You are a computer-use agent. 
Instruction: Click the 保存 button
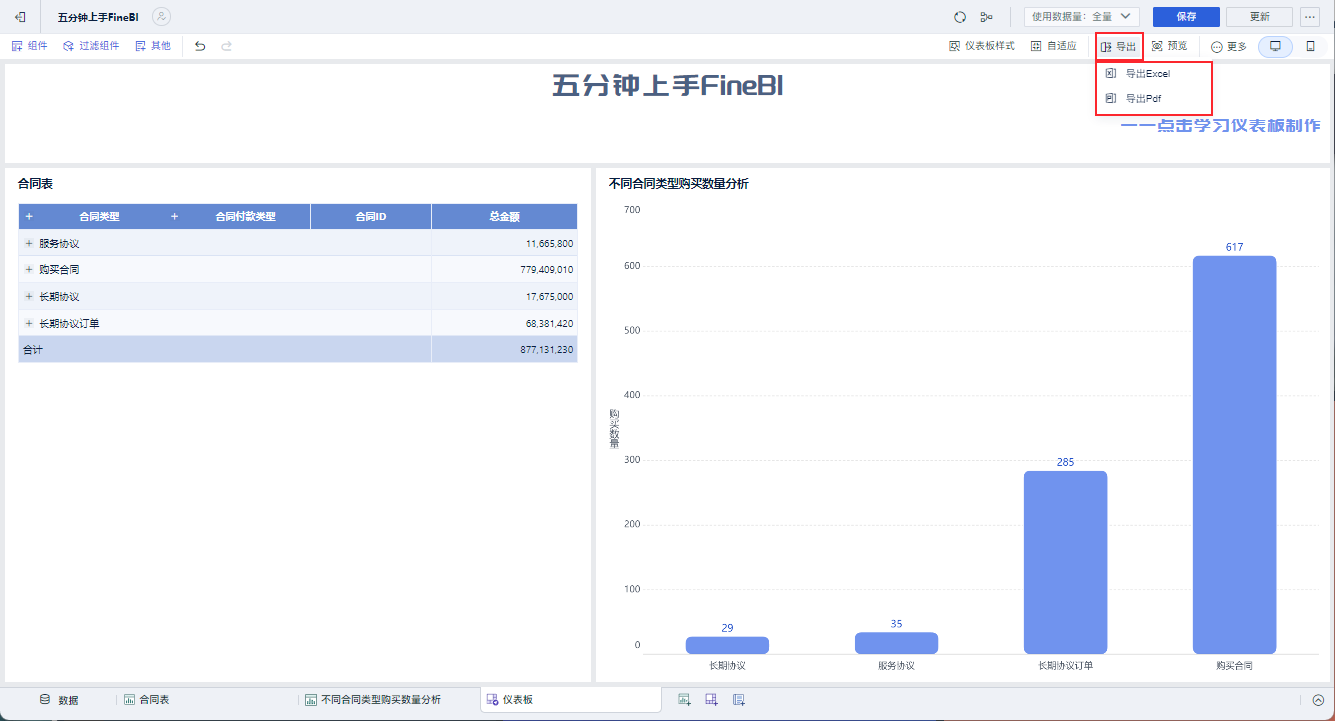tap(1186, 17)
